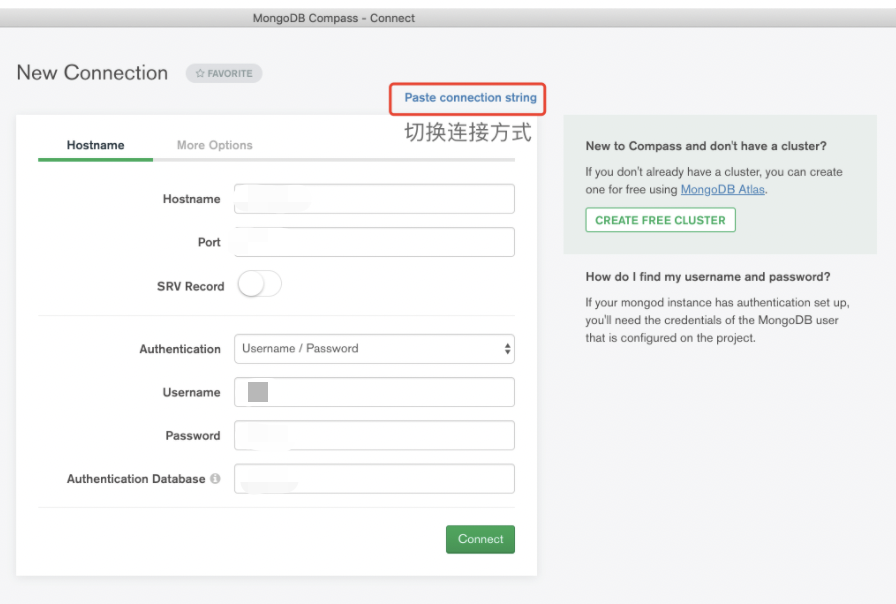Screen dimensions: 896x604
Task: Open the More Options tab
Action: pos(214,145)
